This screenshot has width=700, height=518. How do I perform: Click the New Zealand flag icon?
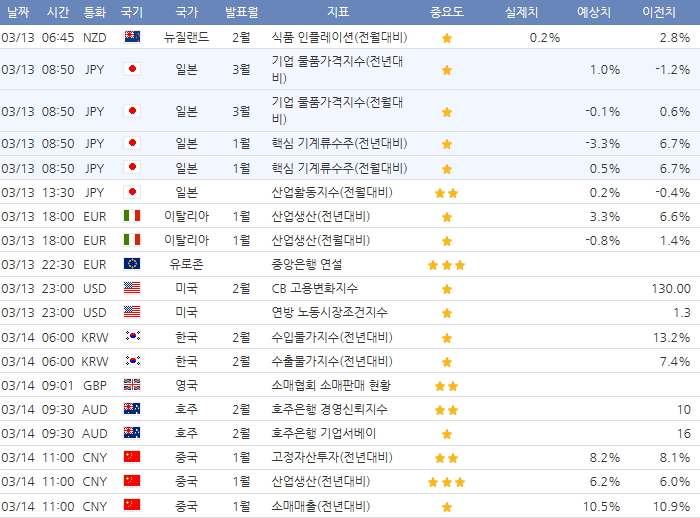(x=132, y=37)
